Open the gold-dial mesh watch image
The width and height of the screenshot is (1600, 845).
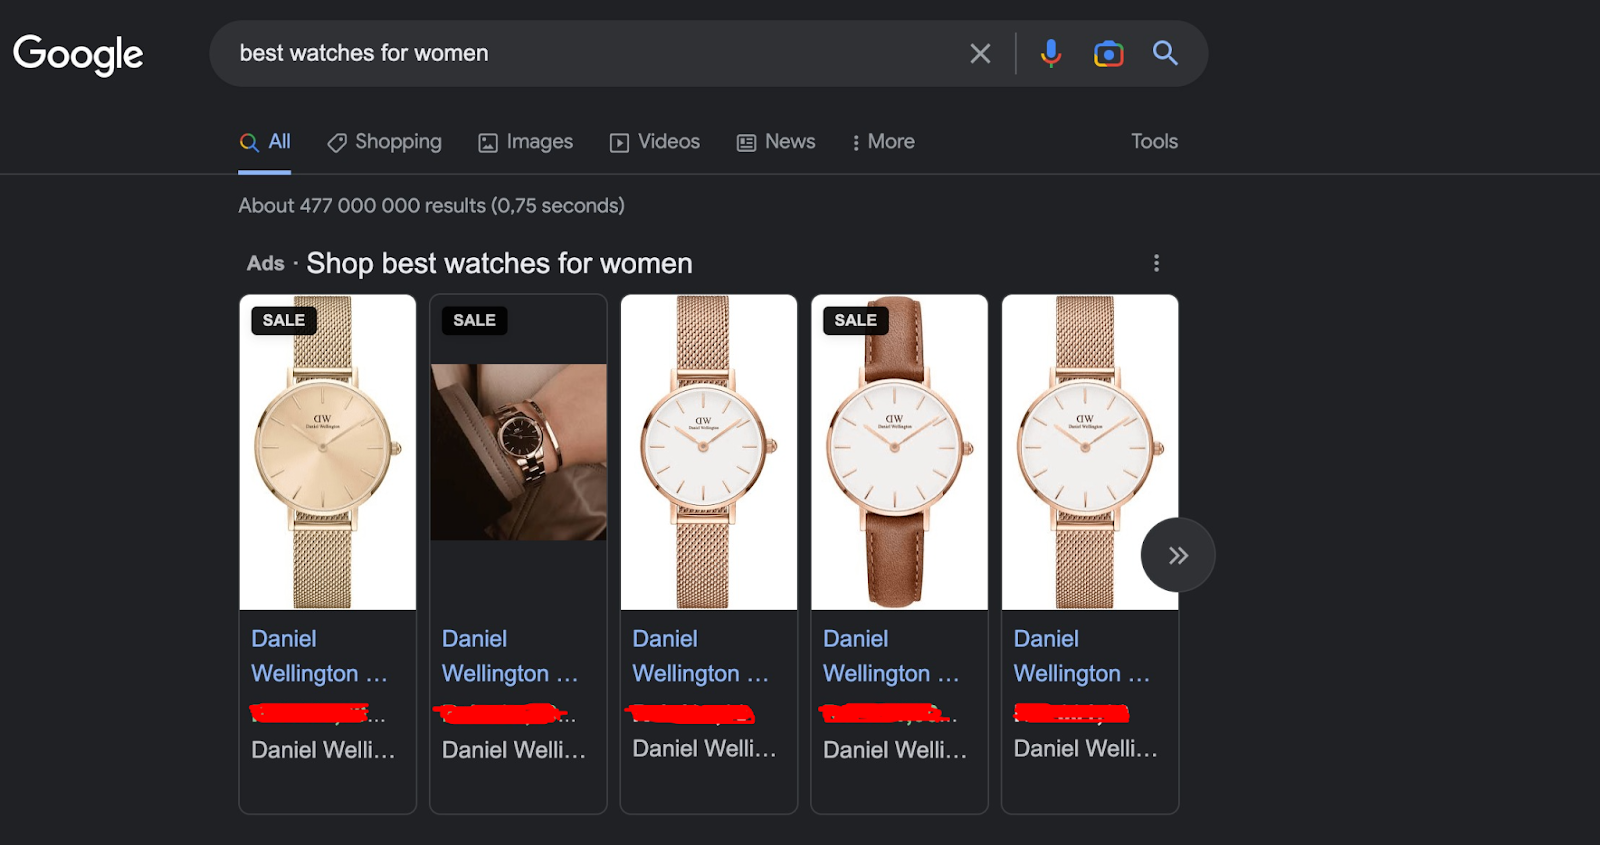pos(328,452)
